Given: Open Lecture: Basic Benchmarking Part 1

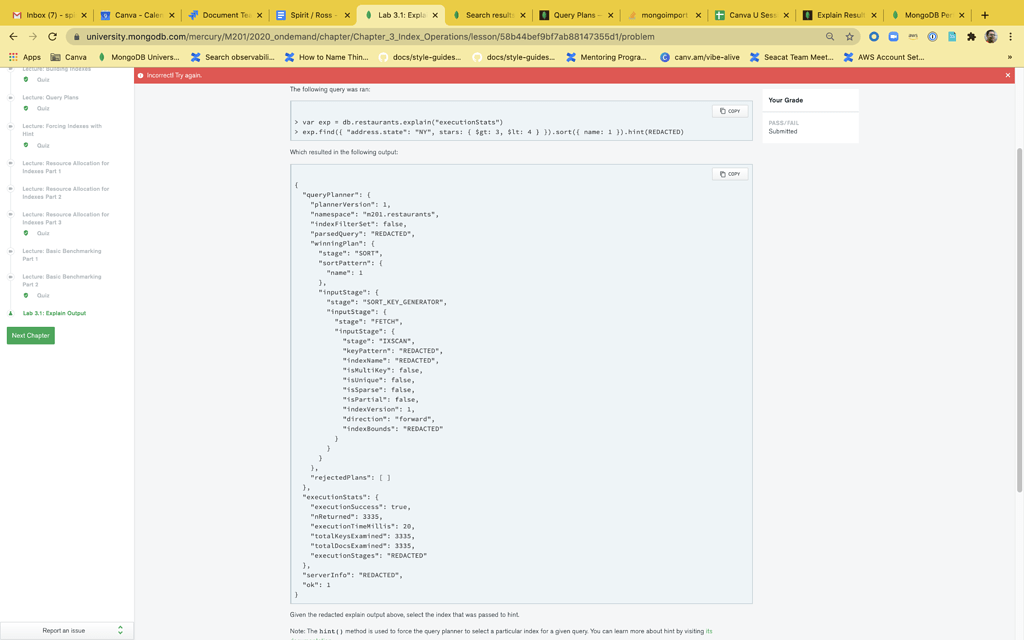Looking at the screenshot, I should 61,255.
